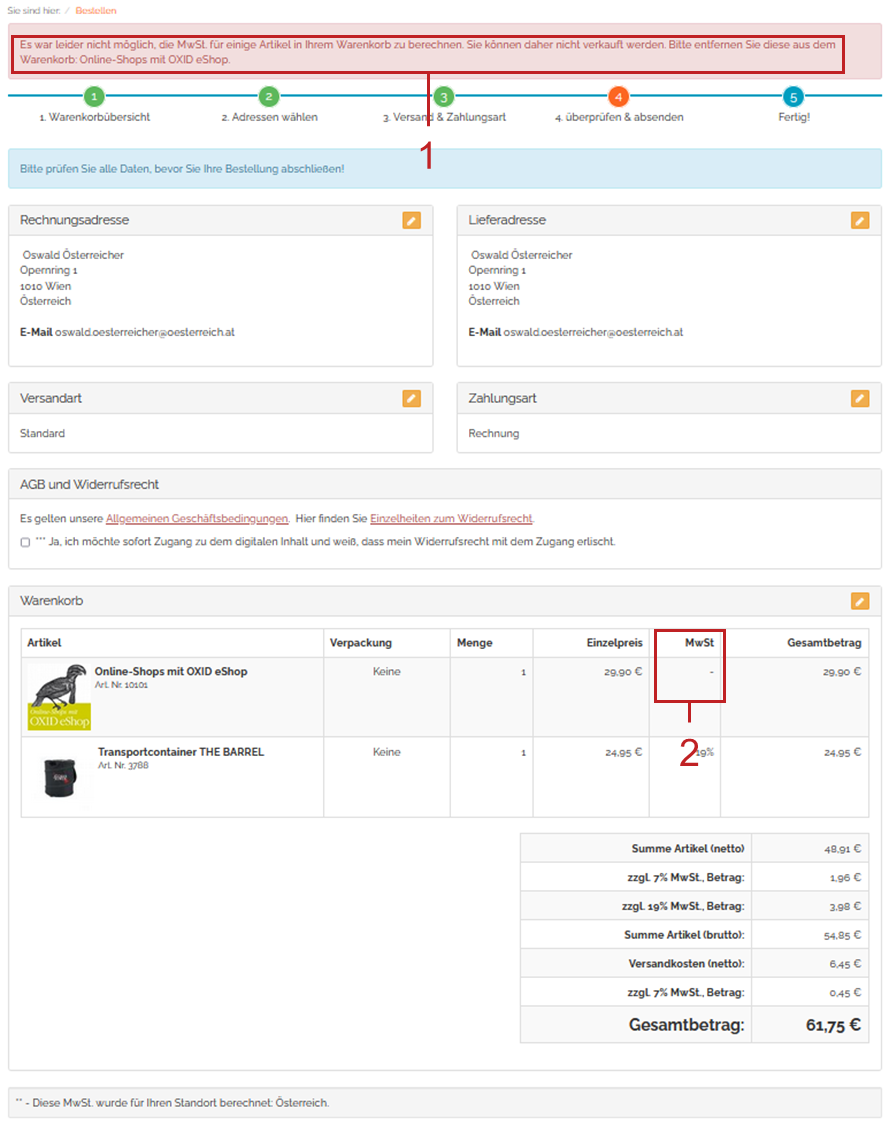The width and height of the screenshot is (889, 1125).
Task: Open Einzelheiten zum Widerrufsrecht link
Action: click(x=451, y=519)
